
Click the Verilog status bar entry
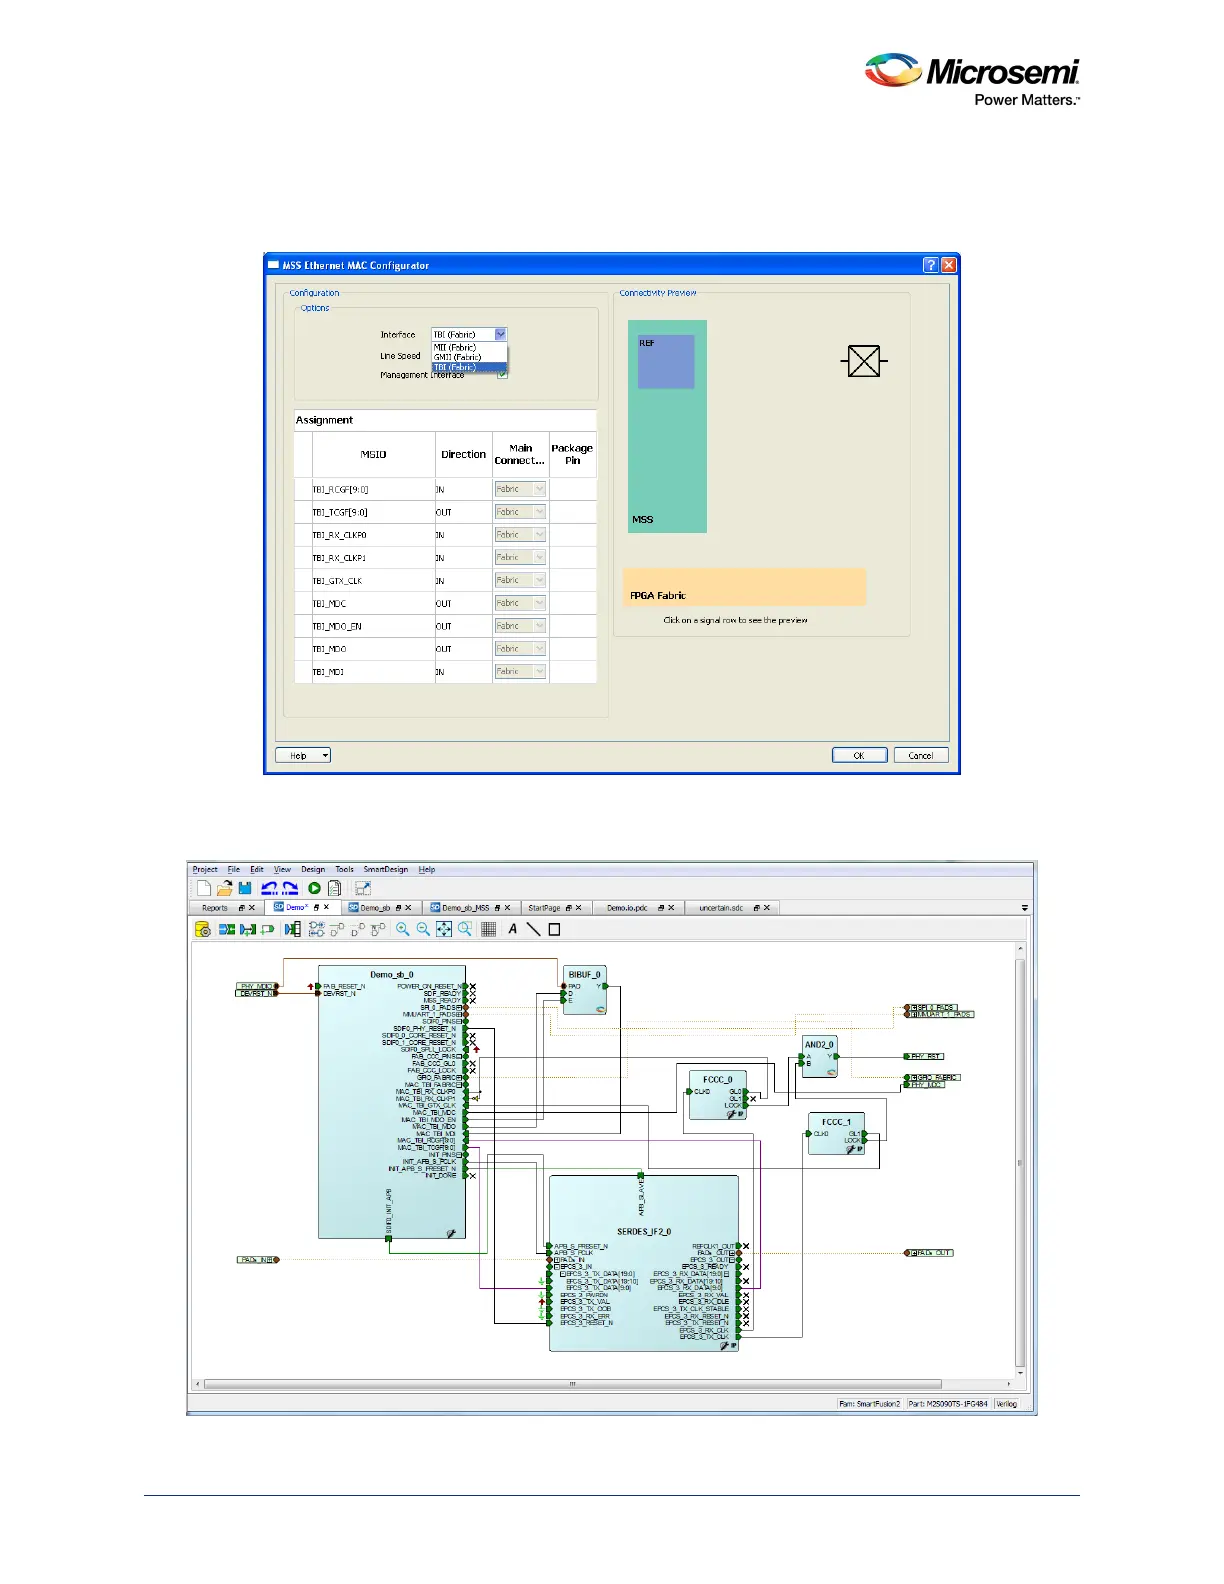click(x=1006, y=1404)
